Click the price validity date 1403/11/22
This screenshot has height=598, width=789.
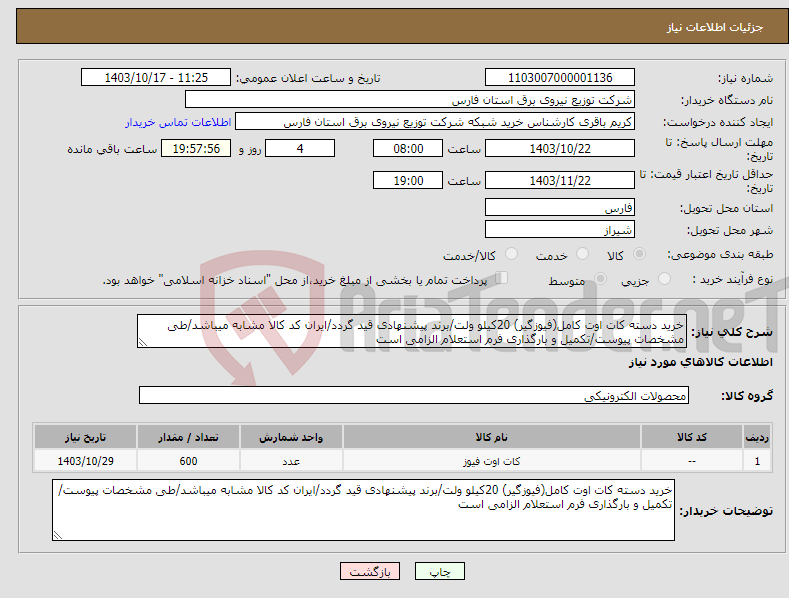560,180
